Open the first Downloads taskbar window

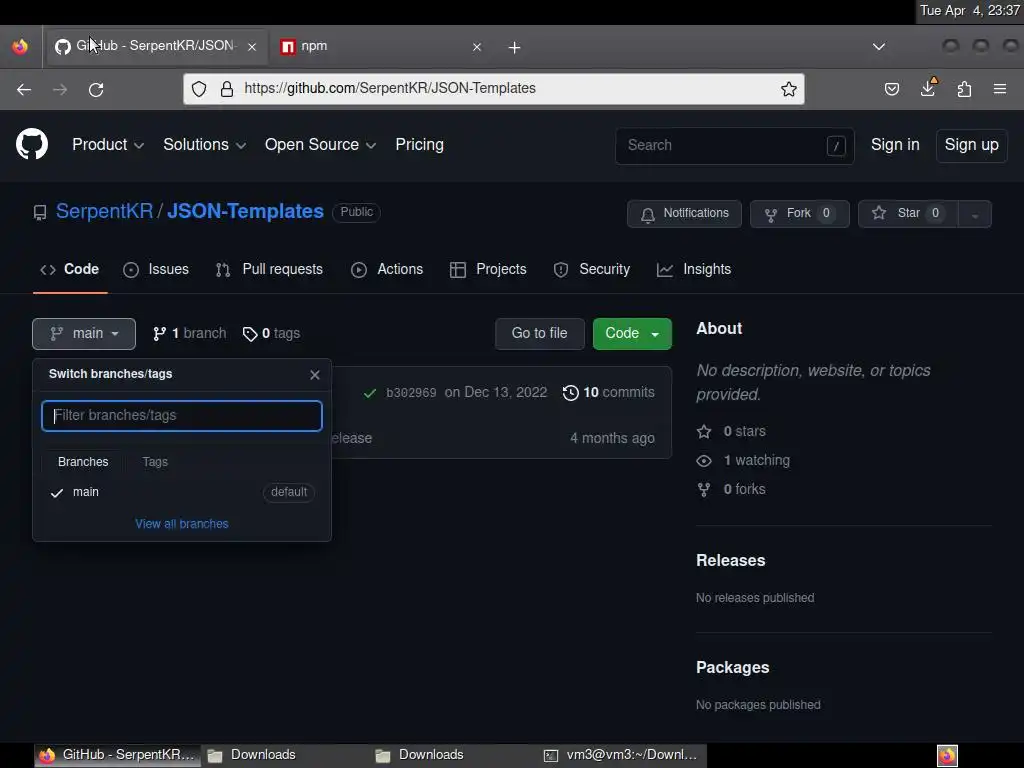(285, 756)
